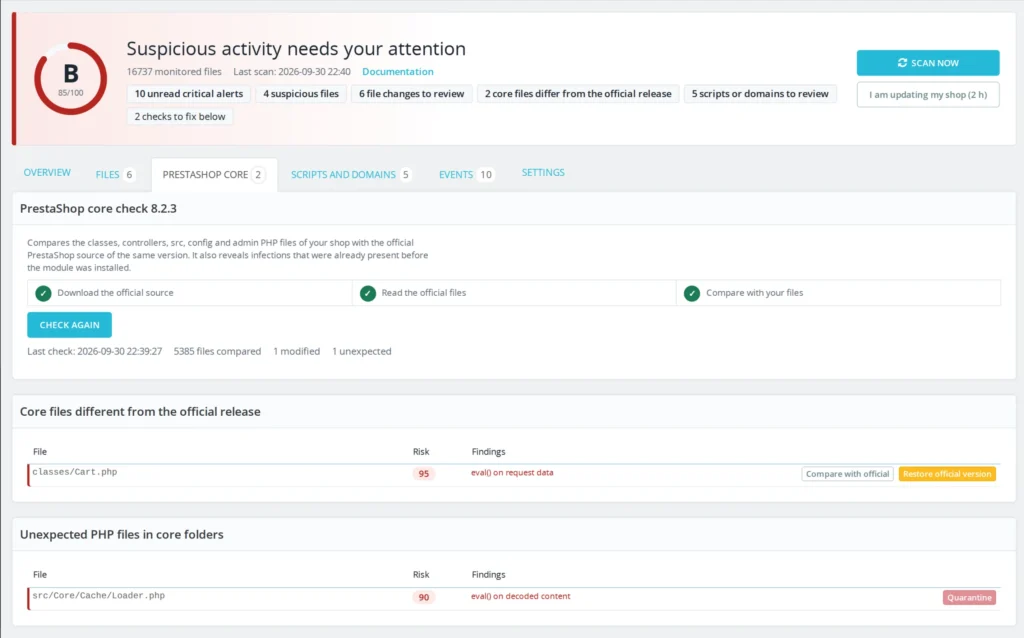
Task: Click the 6 file changes to review badge
Action: [x=411, y=94]
